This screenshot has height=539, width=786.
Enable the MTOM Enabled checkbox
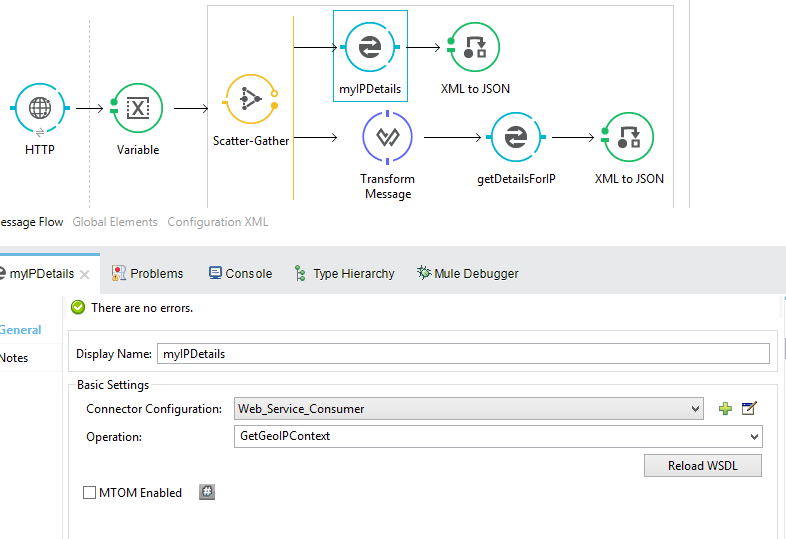90,493
